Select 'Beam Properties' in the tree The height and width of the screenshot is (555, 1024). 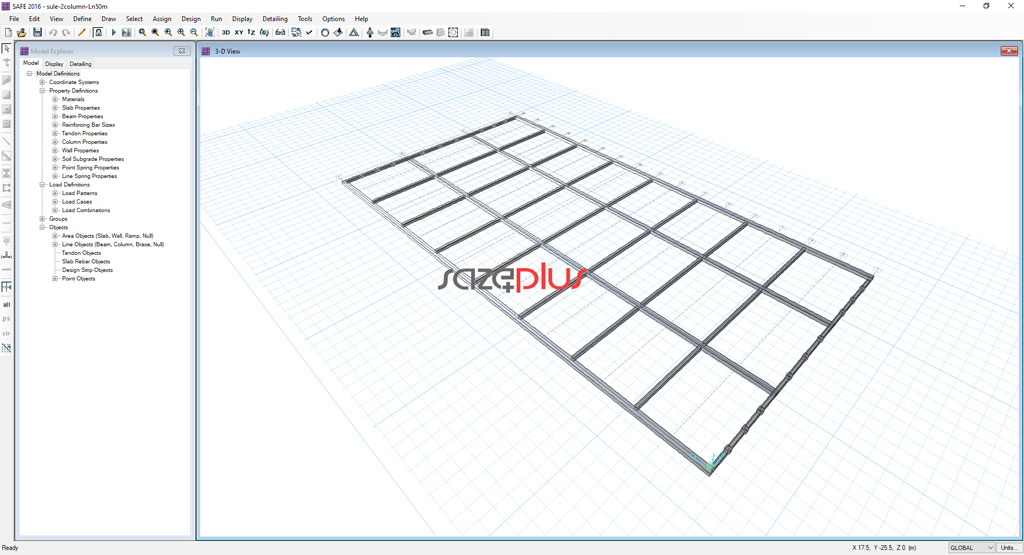pos(82,116)
